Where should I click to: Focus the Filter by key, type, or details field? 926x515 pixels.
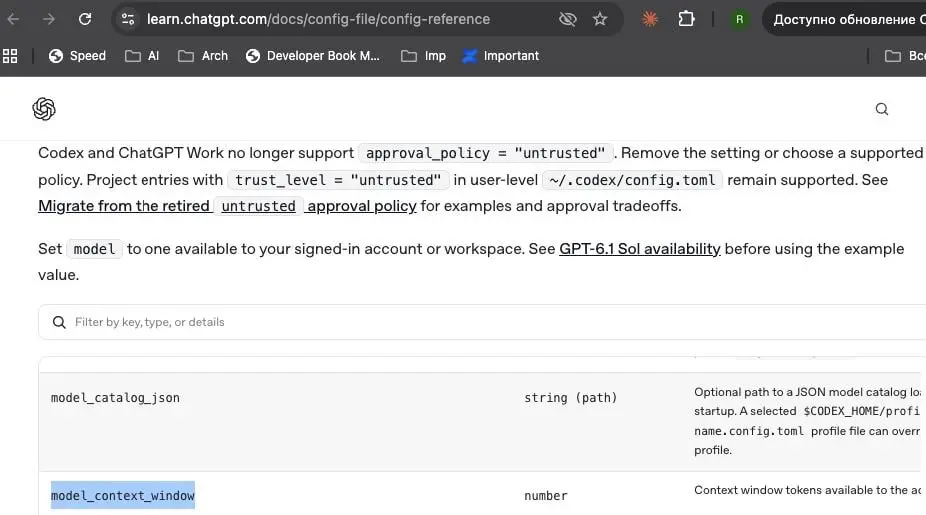pyautogui.click(x=482, y=322)
